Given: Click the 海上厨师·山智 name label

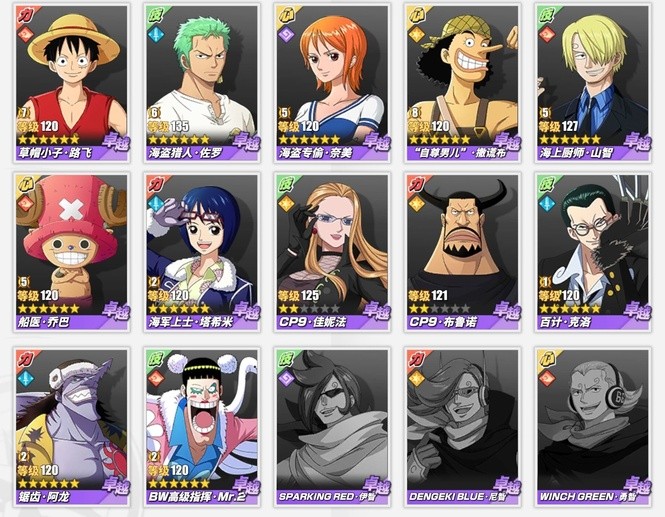Looking at the screenshot, I should coord(576,153).
